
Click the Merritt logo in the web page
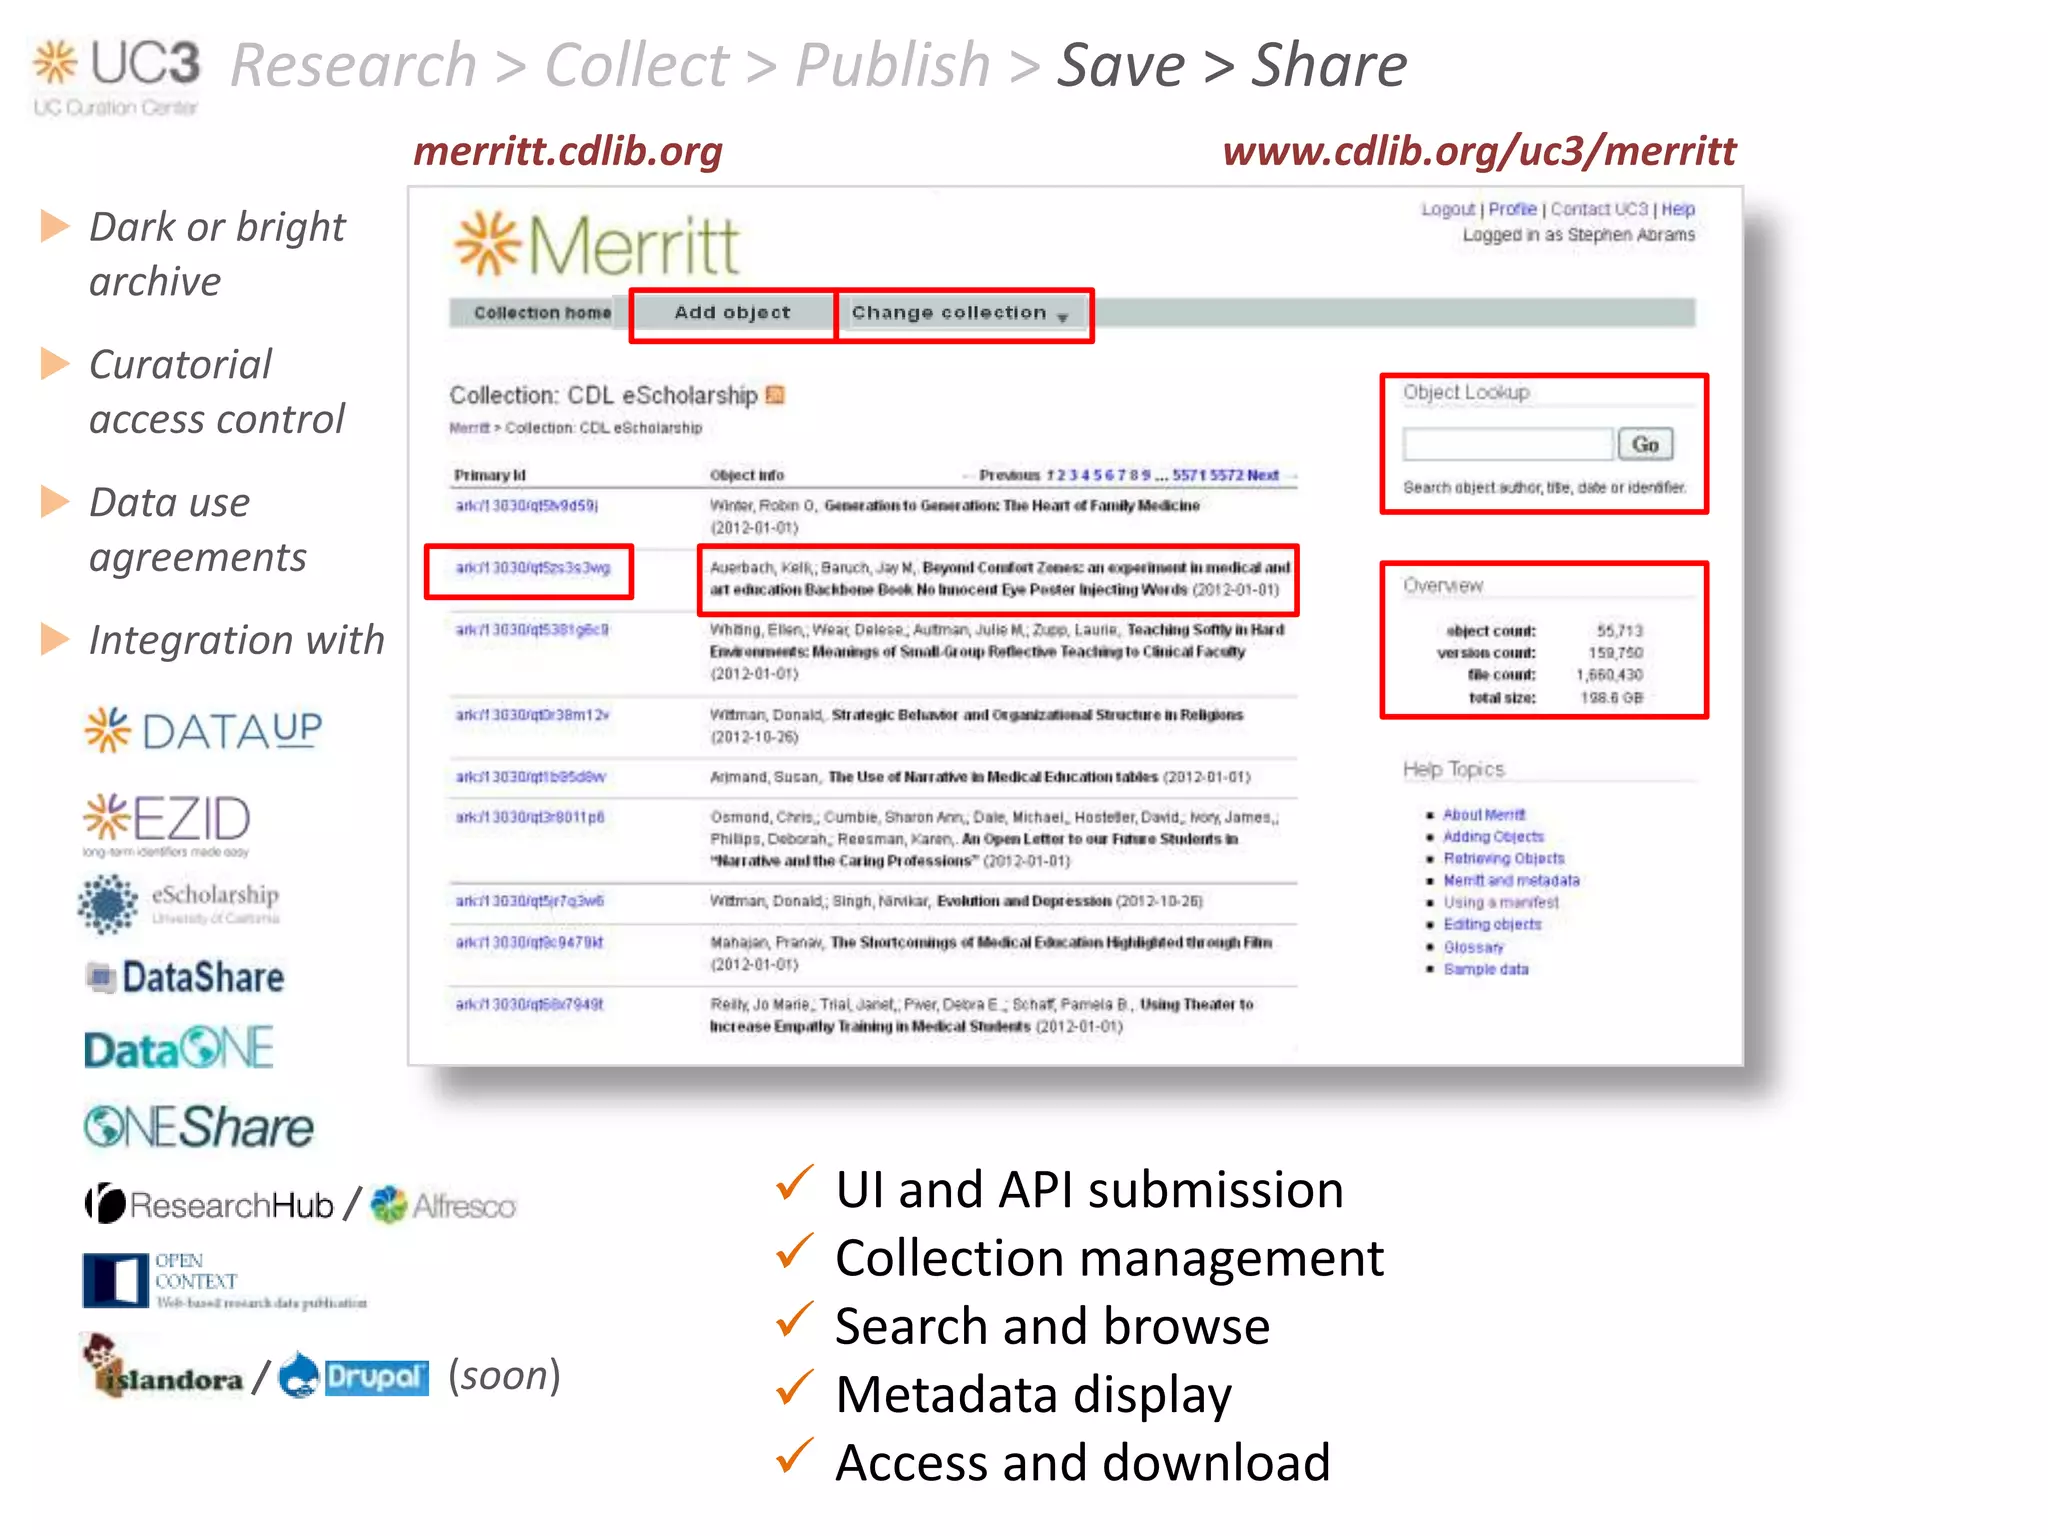tap(597, 244)
